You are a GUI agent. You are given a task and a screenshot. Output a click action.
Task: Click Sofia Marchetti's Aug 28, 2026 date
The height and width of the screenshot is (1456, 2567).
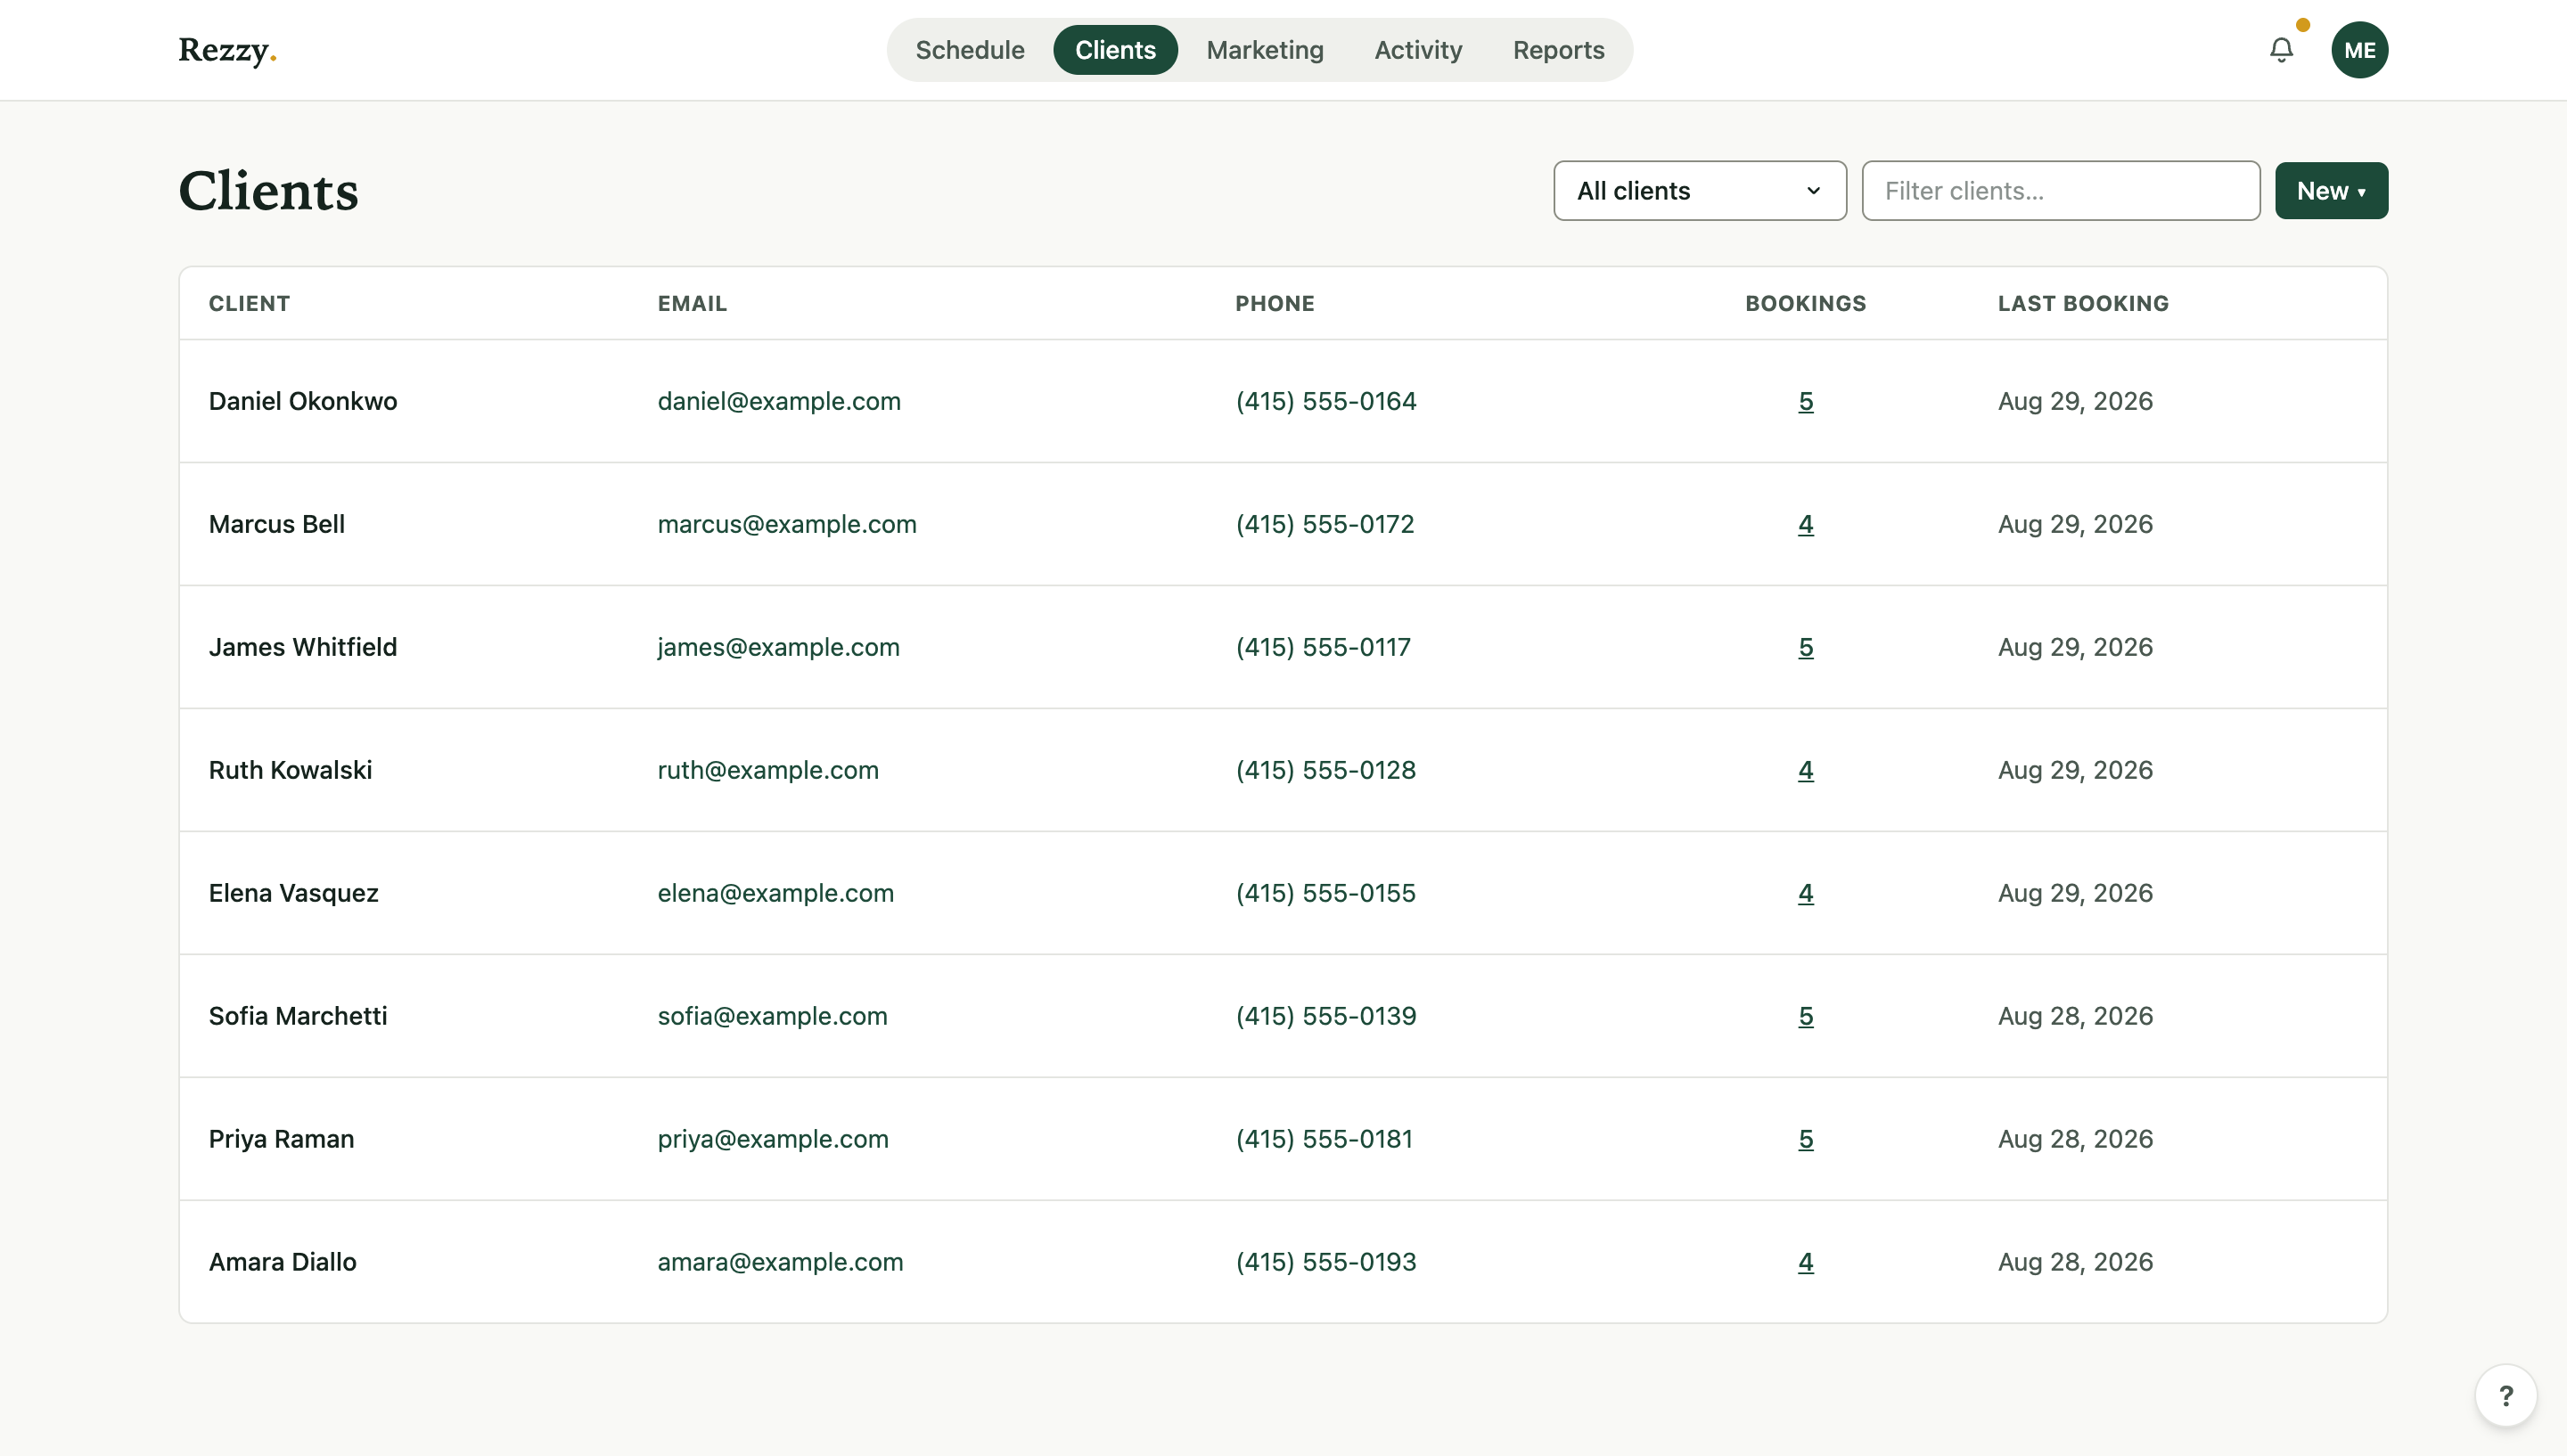[x=2075, y=1016]
